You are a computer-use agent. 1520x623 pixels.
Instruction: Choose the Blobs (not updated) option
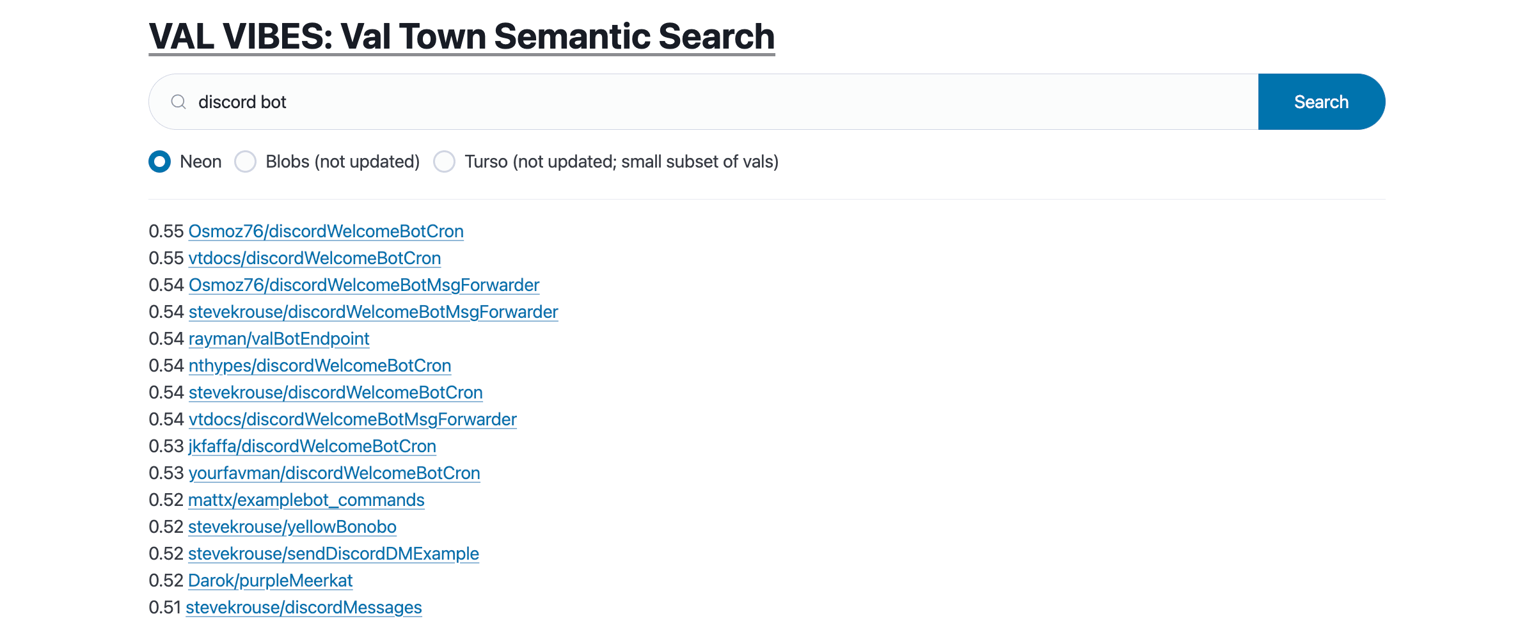click(246, 162)
